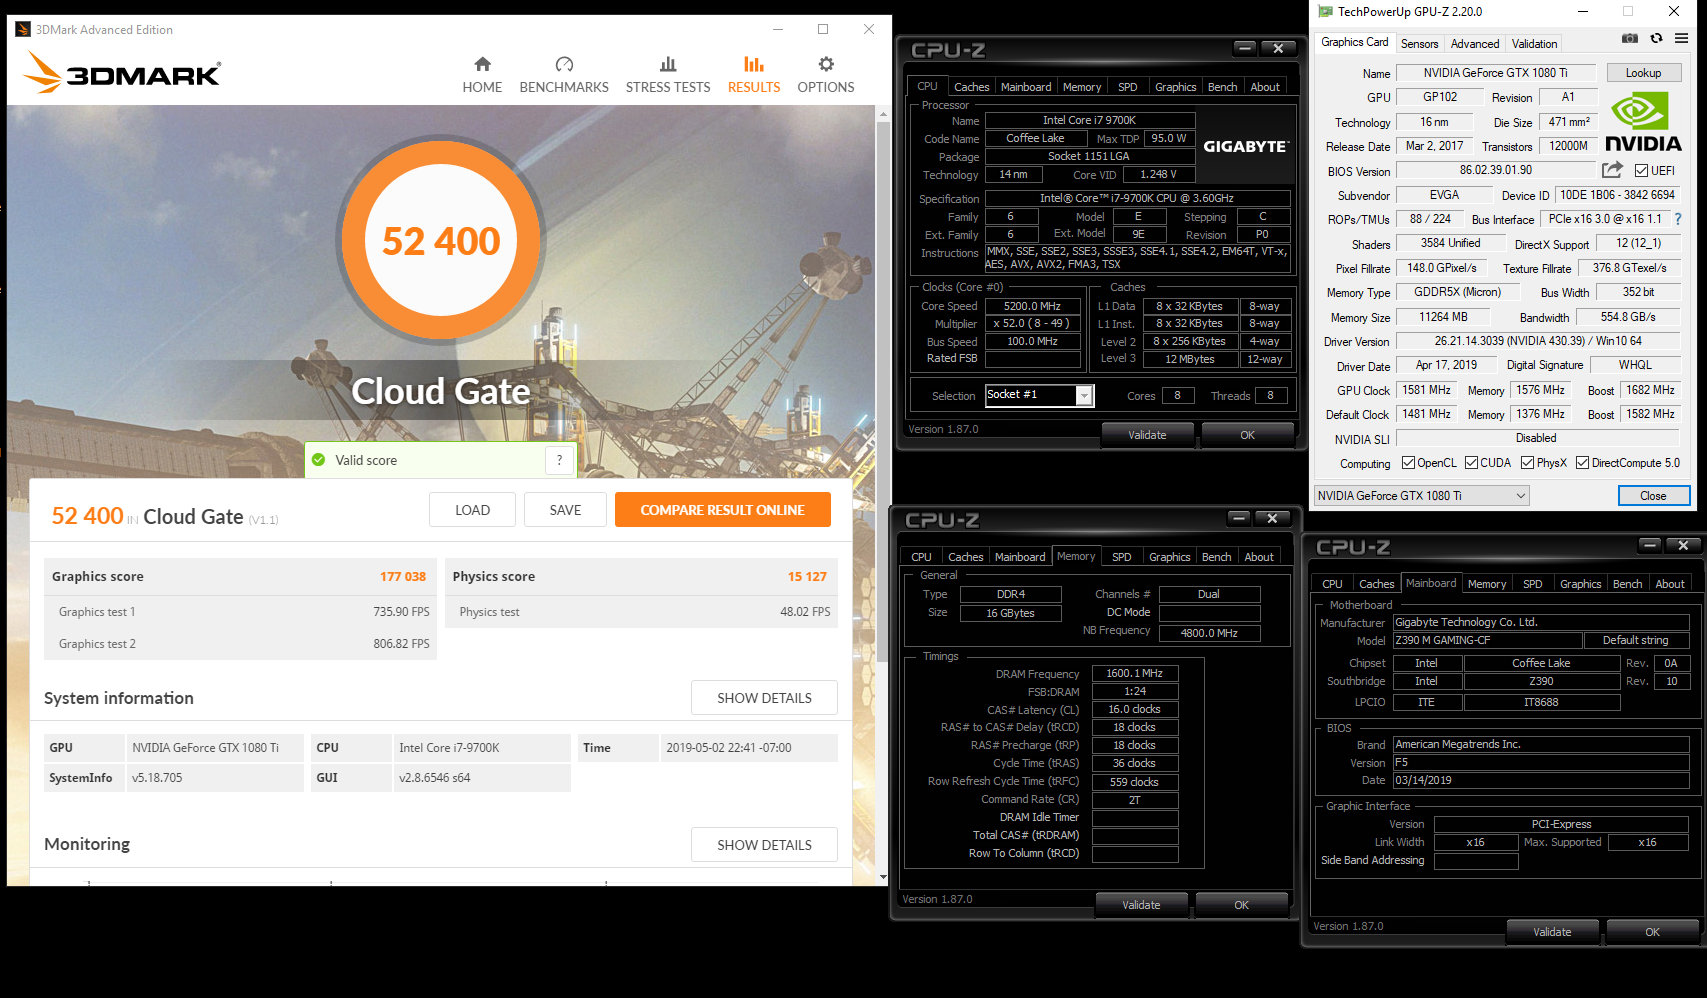Click the Core Speed 5200.0 MHz field
Screen dimensions: 1707x998
point(1032,306)
